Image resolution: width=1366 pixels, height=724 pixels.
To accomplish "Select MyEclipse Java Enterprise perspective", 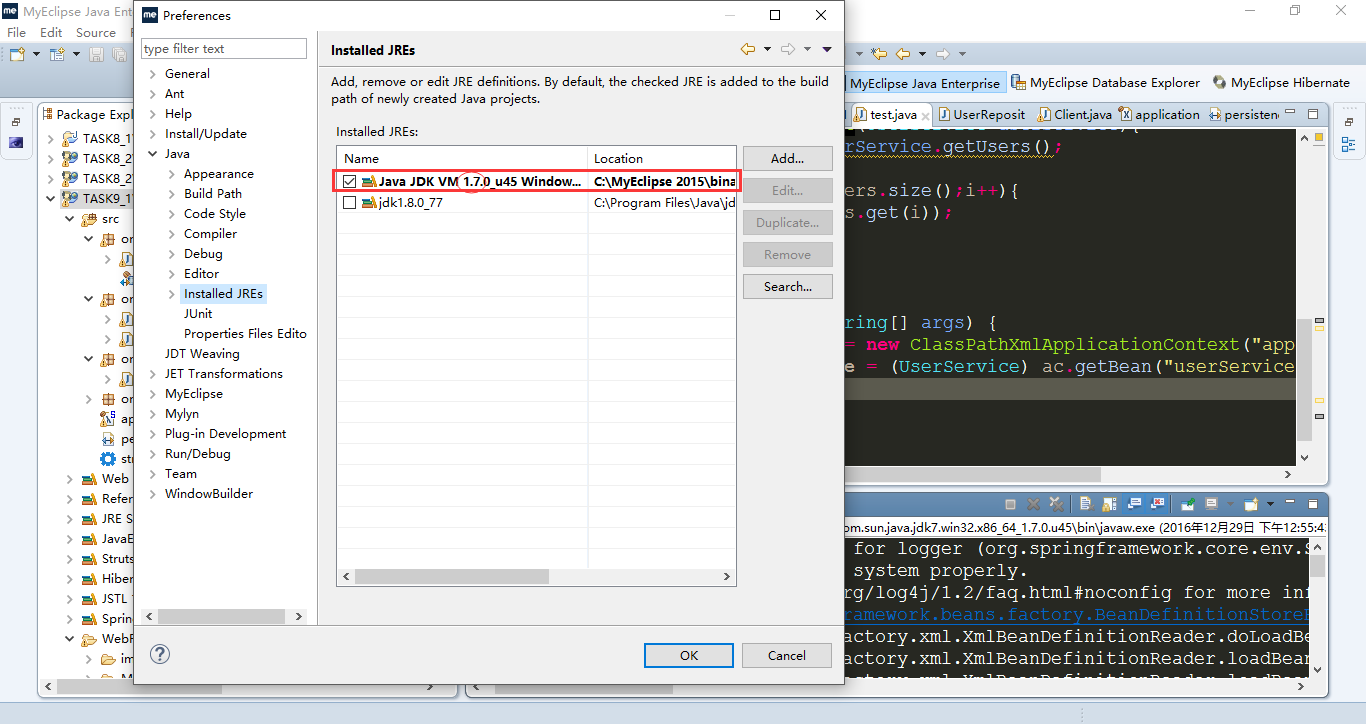I will pyautogui.click(x=923, y=83).
